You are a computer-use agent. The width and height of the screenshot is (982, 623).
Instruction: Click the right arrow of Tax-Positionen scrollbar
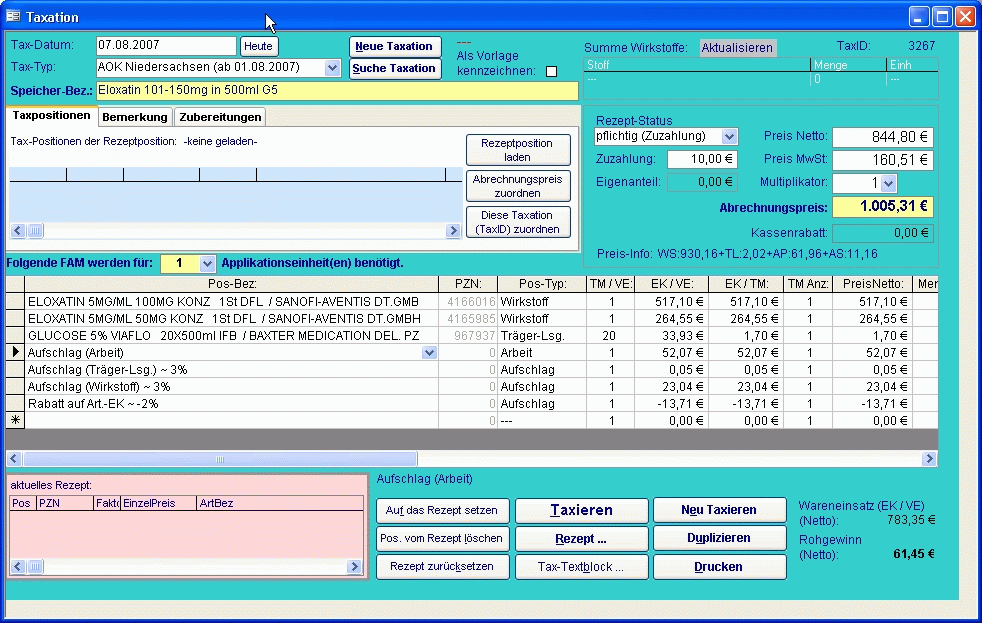pyautogui.click(x=453, y=230)
